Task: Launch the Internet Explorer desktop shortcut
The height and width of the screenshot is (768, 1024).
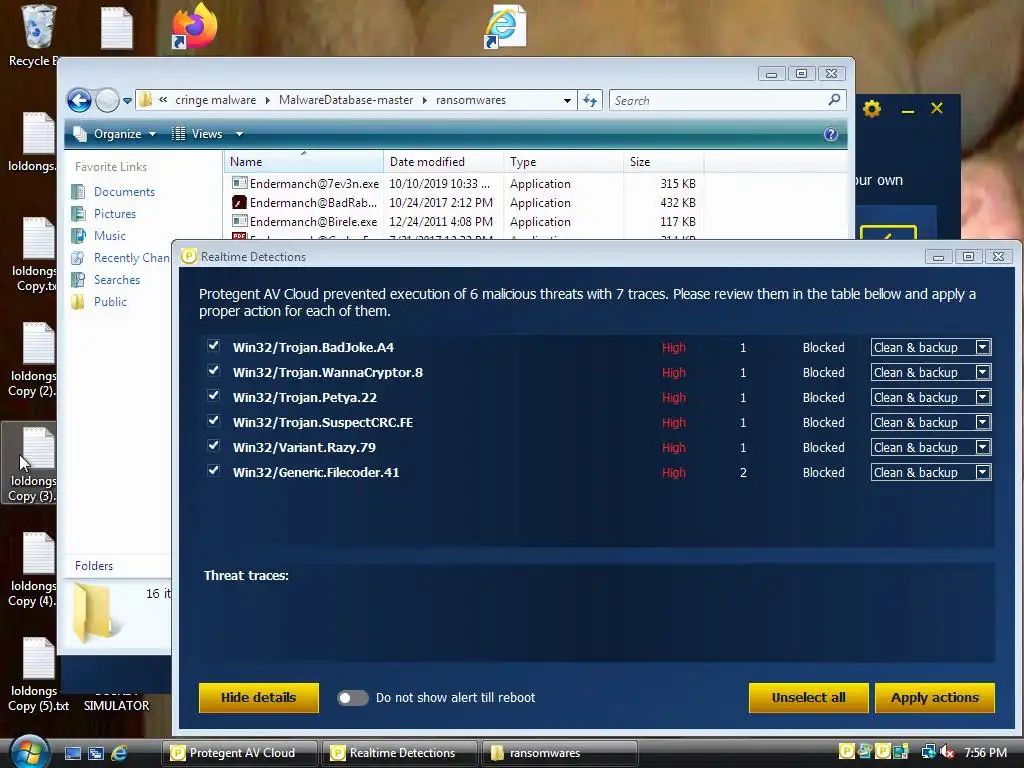Action: point(505,26)
